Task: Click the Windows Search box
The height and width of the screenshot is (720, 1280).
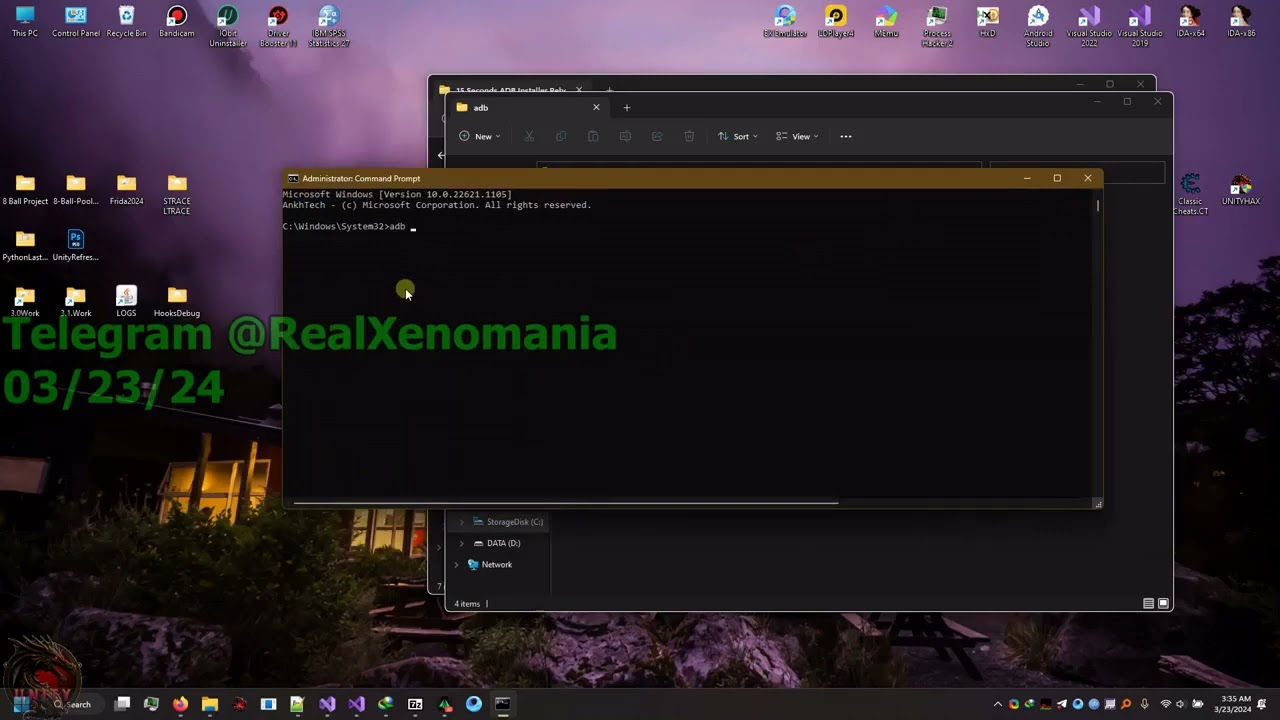Action: pos(75,704)
